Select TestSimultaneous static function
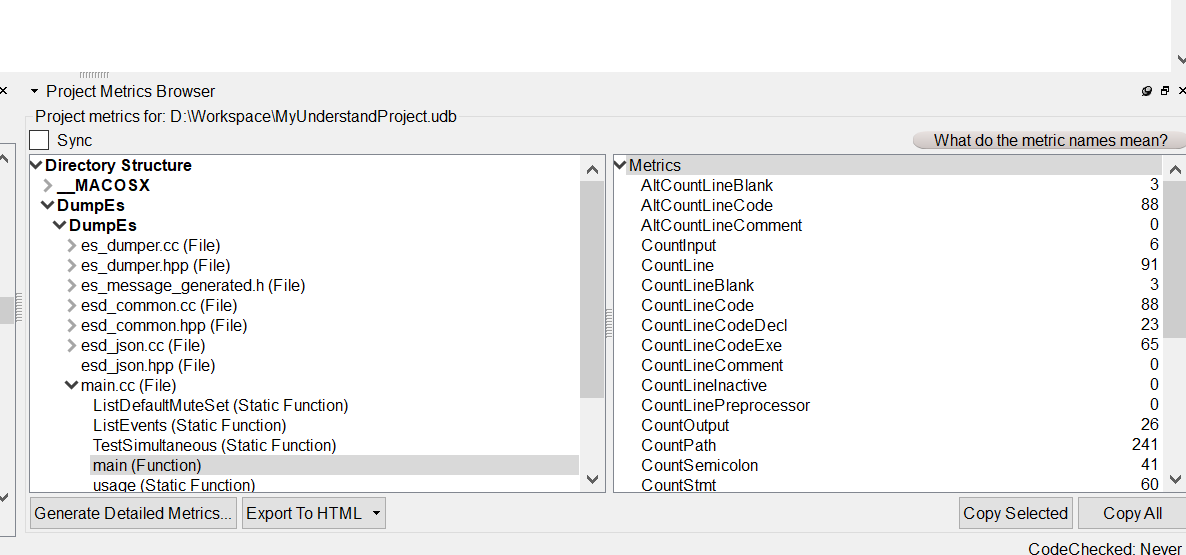 [x=215, y=445]
